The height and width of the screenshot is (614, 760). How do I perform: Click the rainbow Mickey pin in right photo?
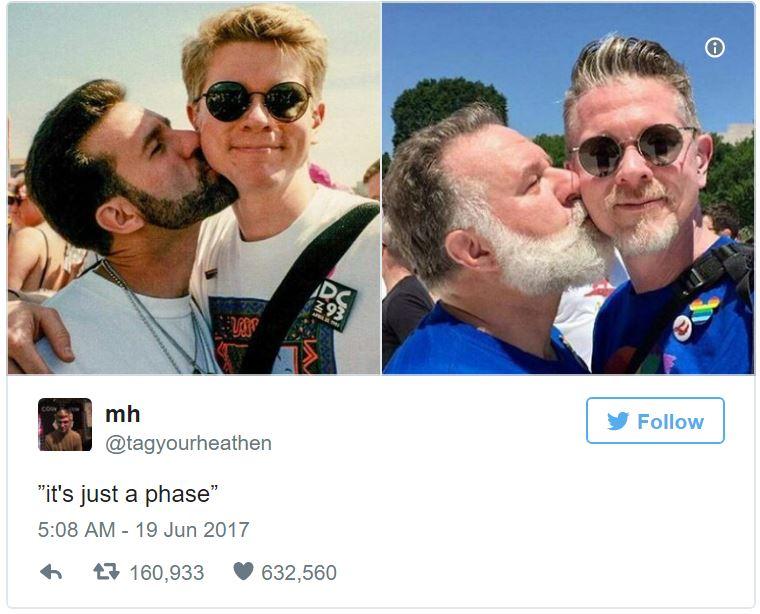[x=705, y=309]
